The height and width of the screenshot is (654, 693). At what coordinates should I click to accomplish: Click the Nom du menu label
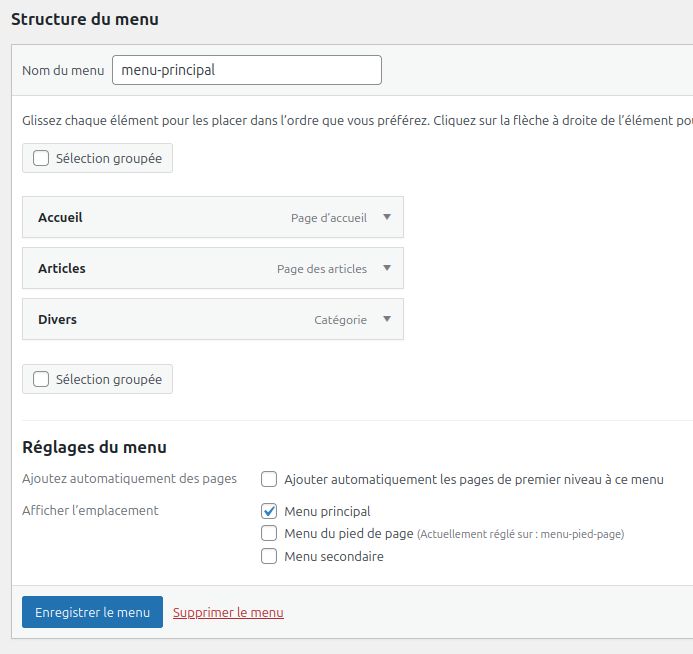(x=63, y=71)
